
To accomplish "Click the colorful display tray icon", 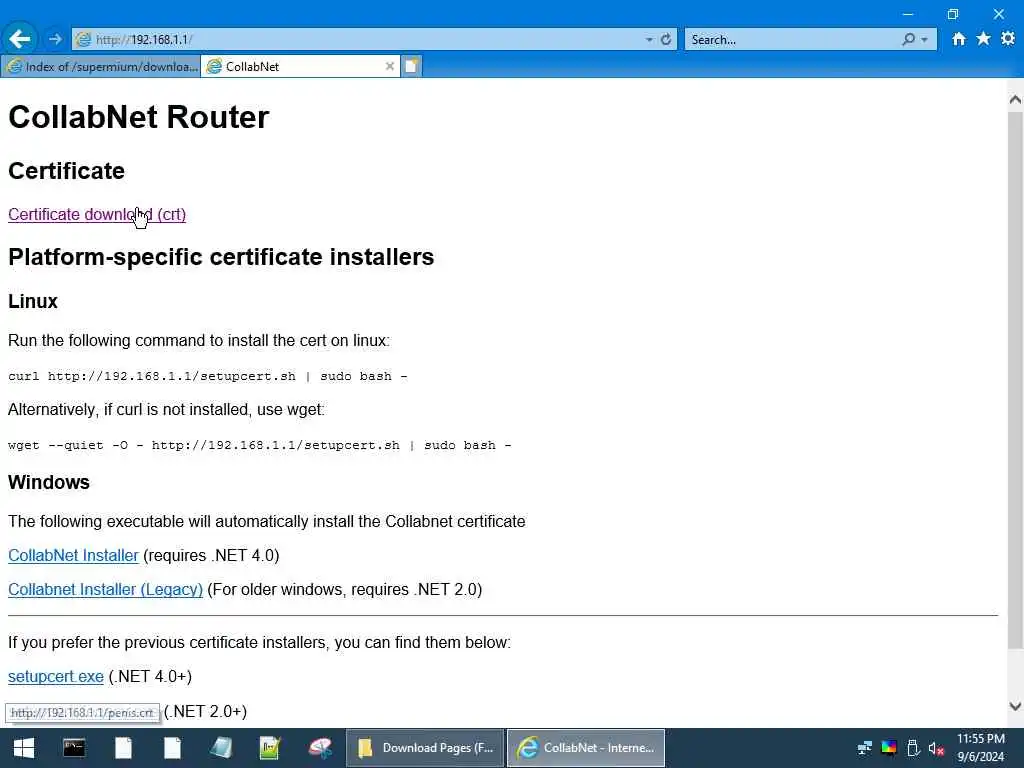I will [x=889, y=748].
